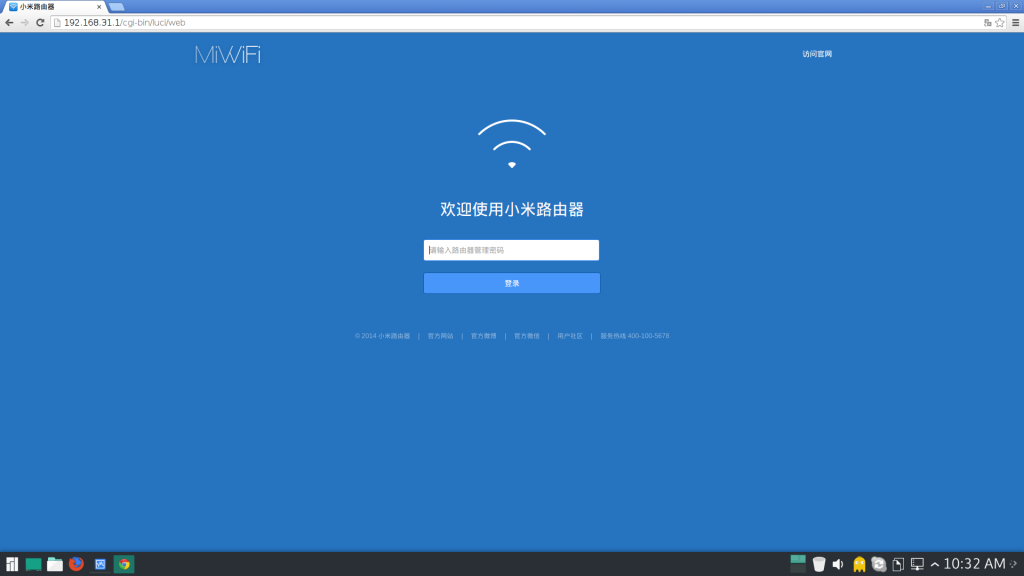Open the MiWiFi logo on the login page
Image resolution: width=1024 pixels, height=576 pixels.
tap(227, 54)
